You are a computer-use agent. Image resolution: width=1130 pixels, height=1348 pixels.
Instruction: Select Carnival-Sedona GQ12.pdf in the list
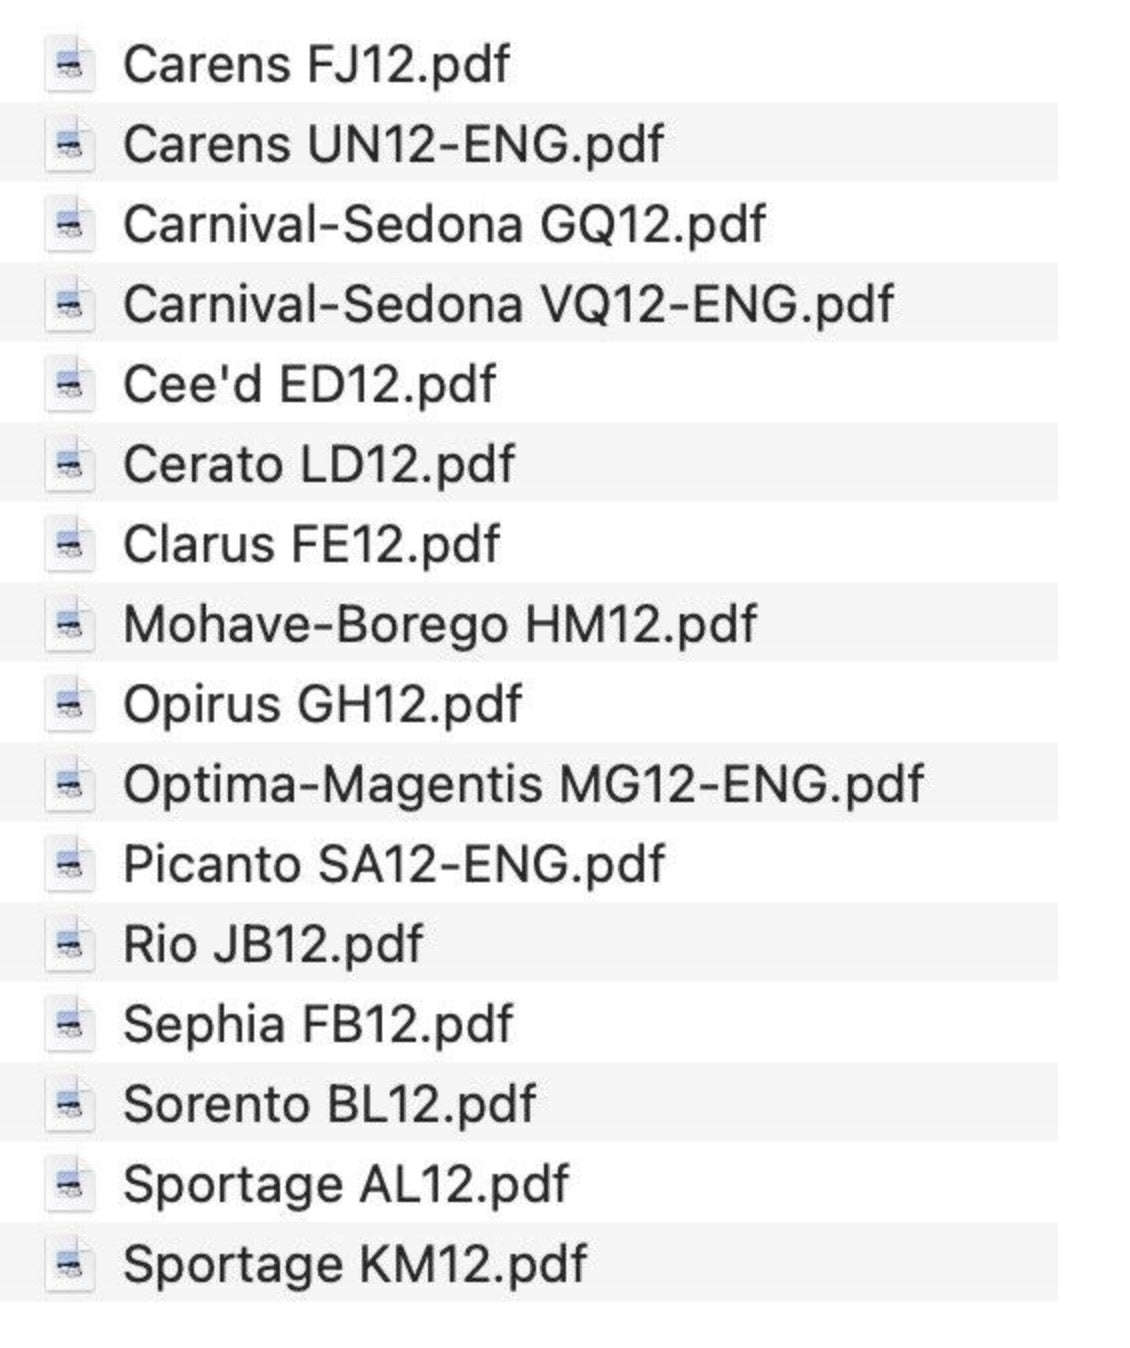[x=444, y=224]
